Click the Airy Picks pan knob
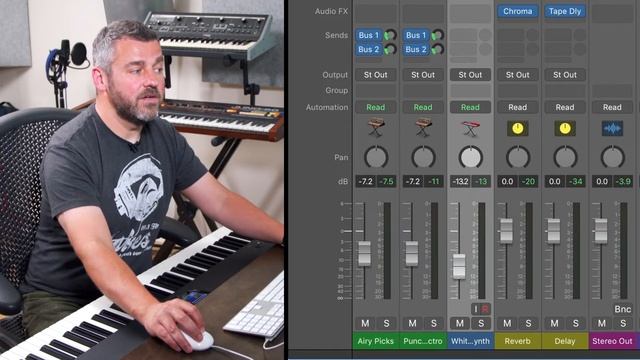This screenshot has width=640, height=360. (x=376, y=157)
